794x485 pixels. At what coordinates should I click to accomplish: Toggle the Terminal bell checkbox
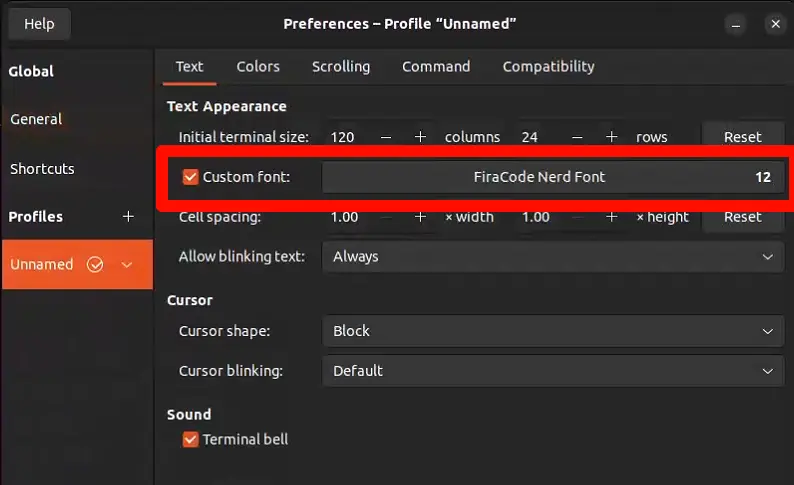point(191,439)
